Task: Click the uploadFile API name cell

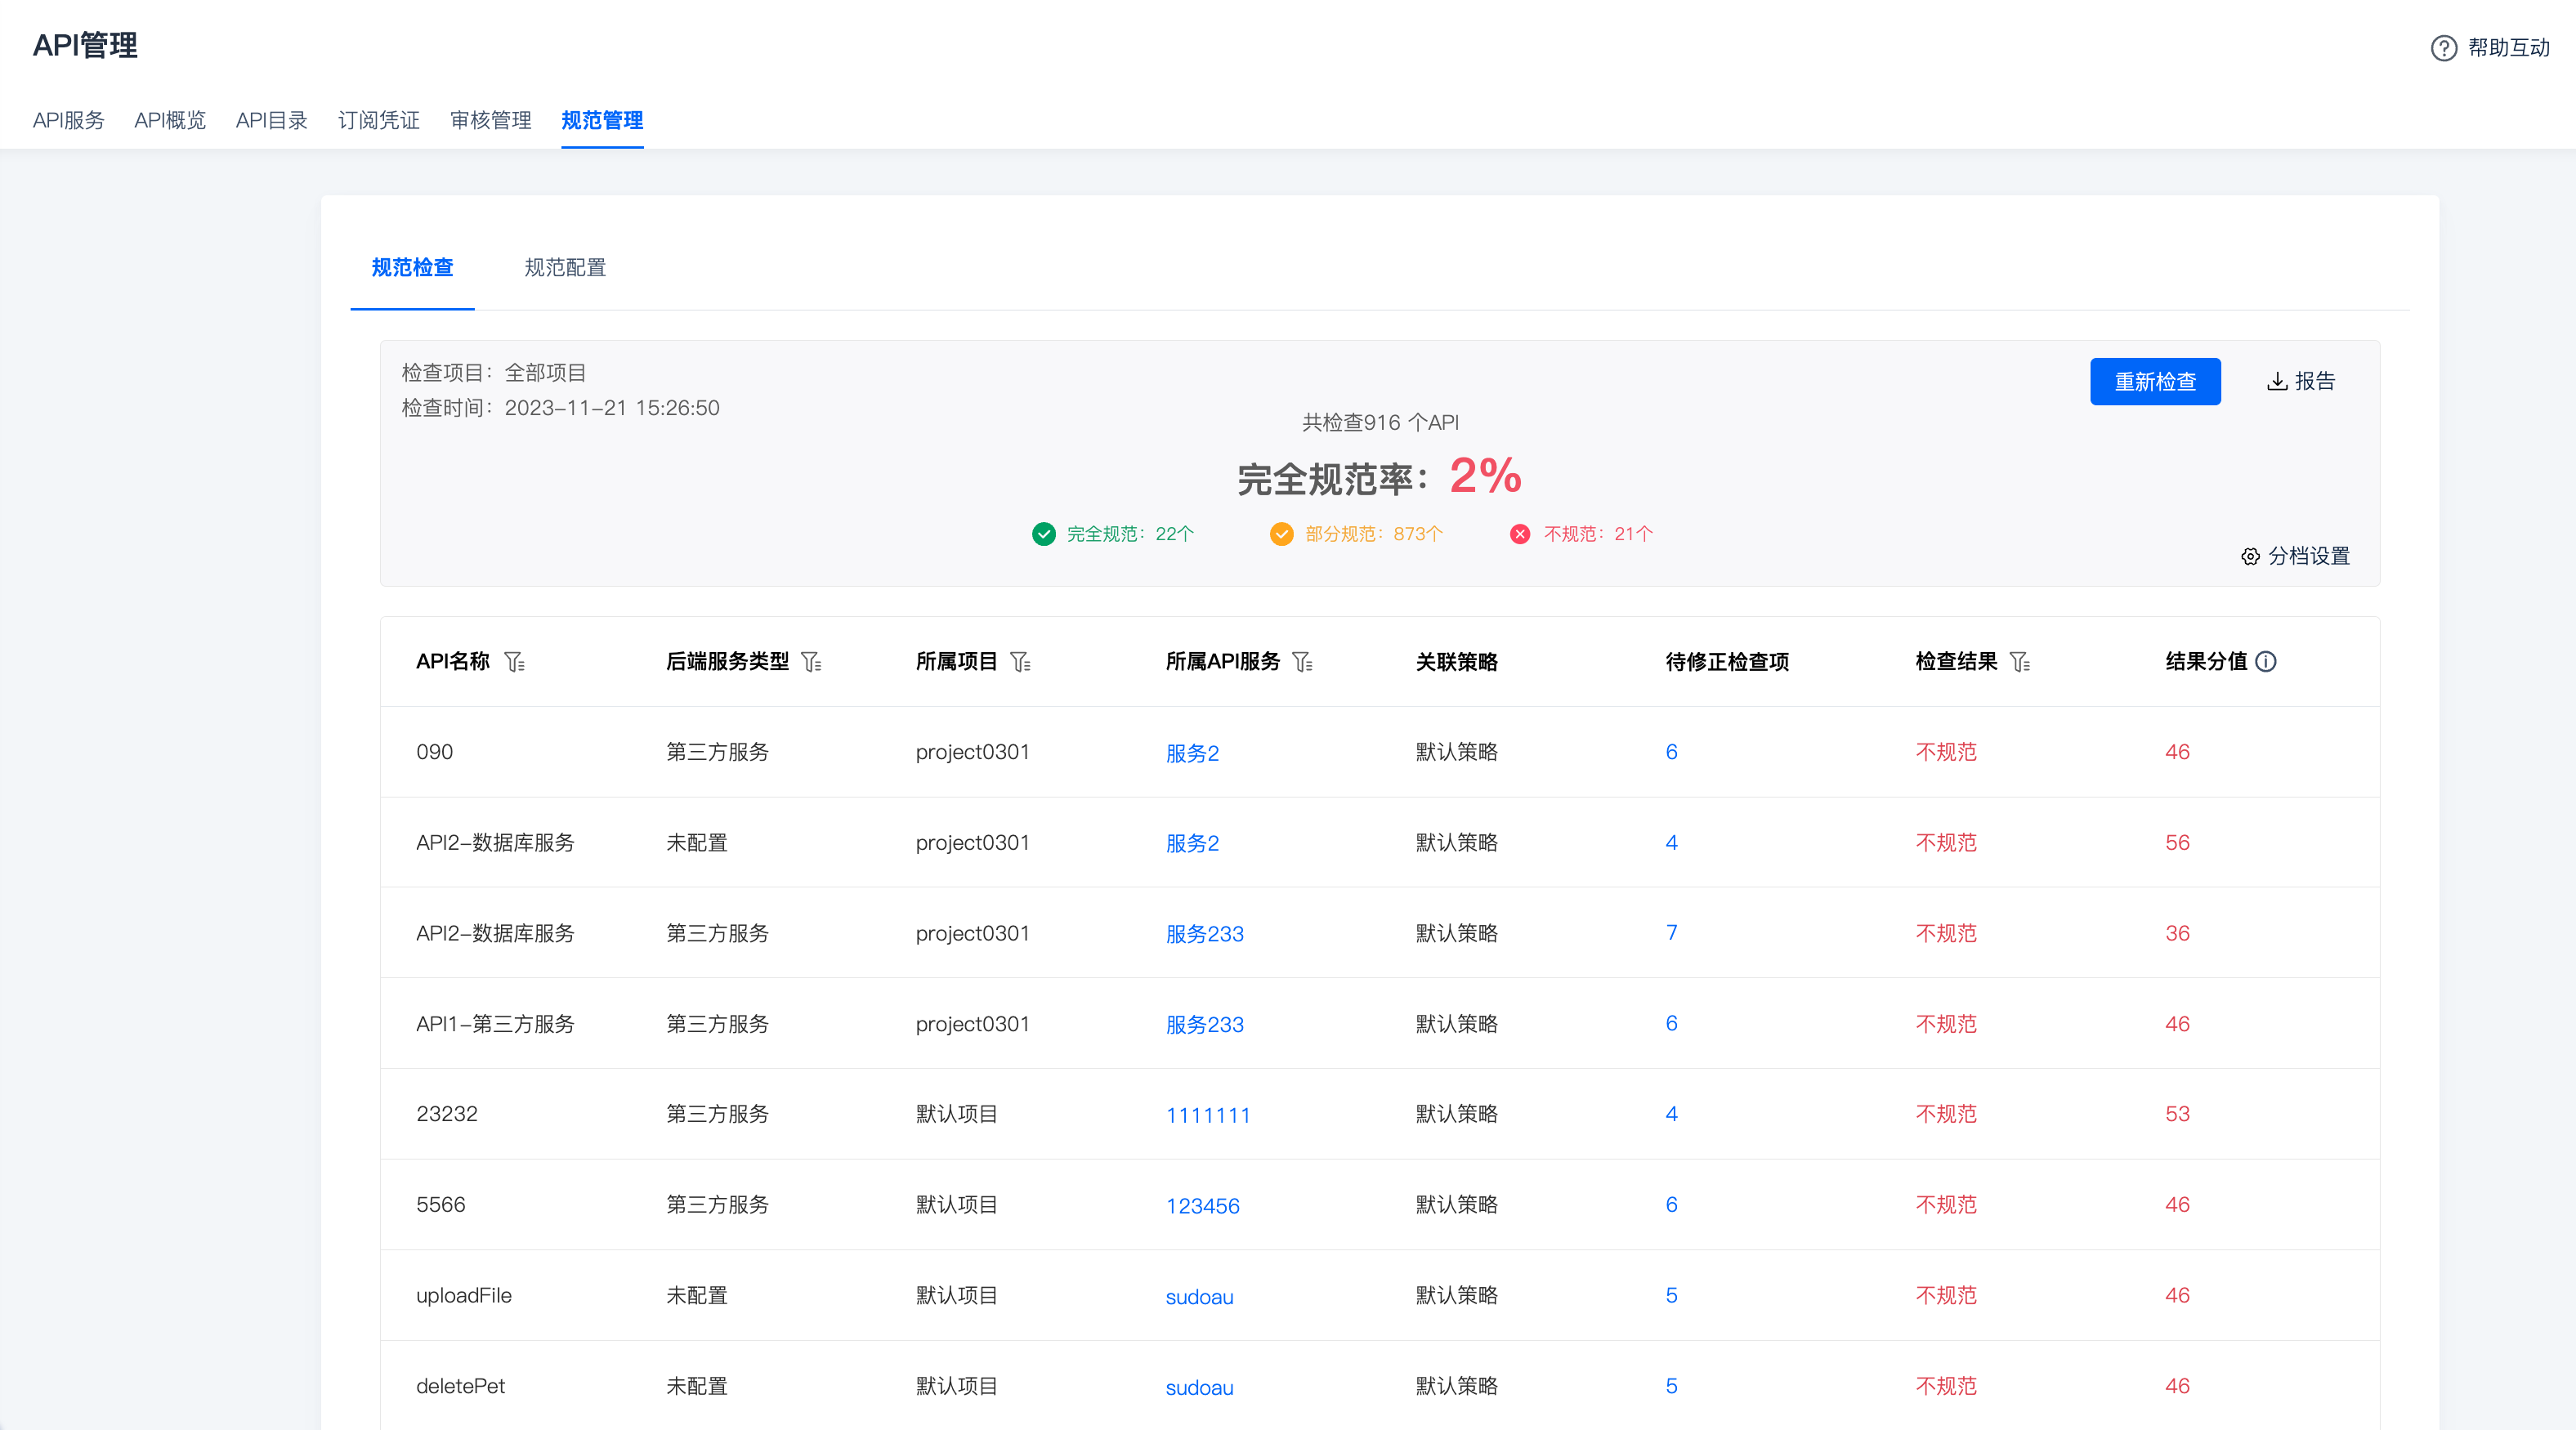Action: pos(464,1296)
